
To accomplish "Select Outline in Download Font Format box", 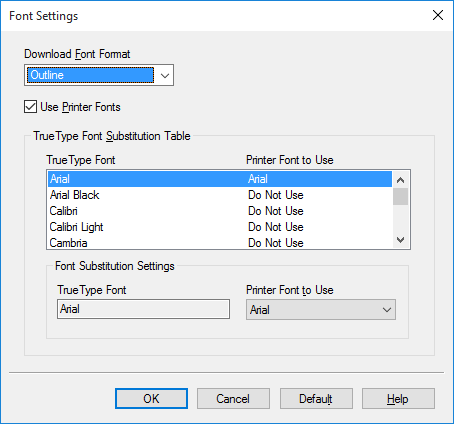I will click(x=90, y=75).
